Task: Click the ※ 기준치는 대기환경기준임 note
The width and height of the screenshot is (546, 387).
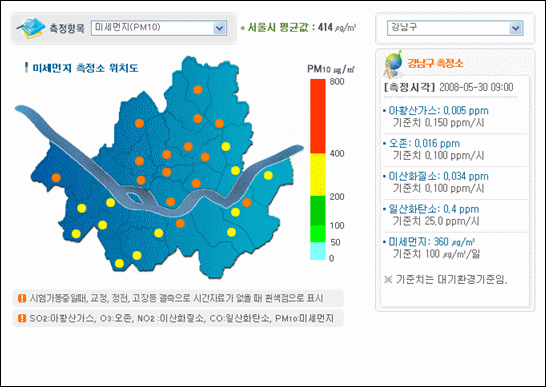Action: (446, 279)
